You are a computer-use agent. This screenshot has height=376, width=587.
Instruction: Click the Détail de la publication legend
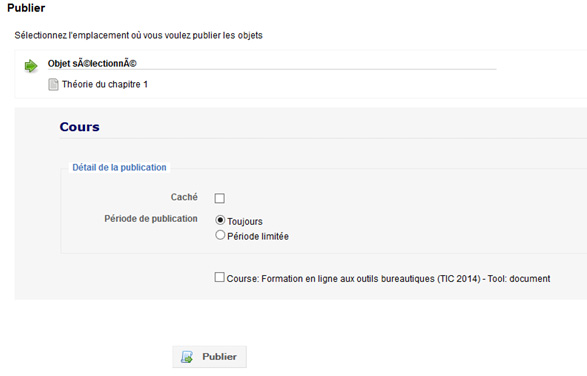pyautogui.click(x=119, y=167)
